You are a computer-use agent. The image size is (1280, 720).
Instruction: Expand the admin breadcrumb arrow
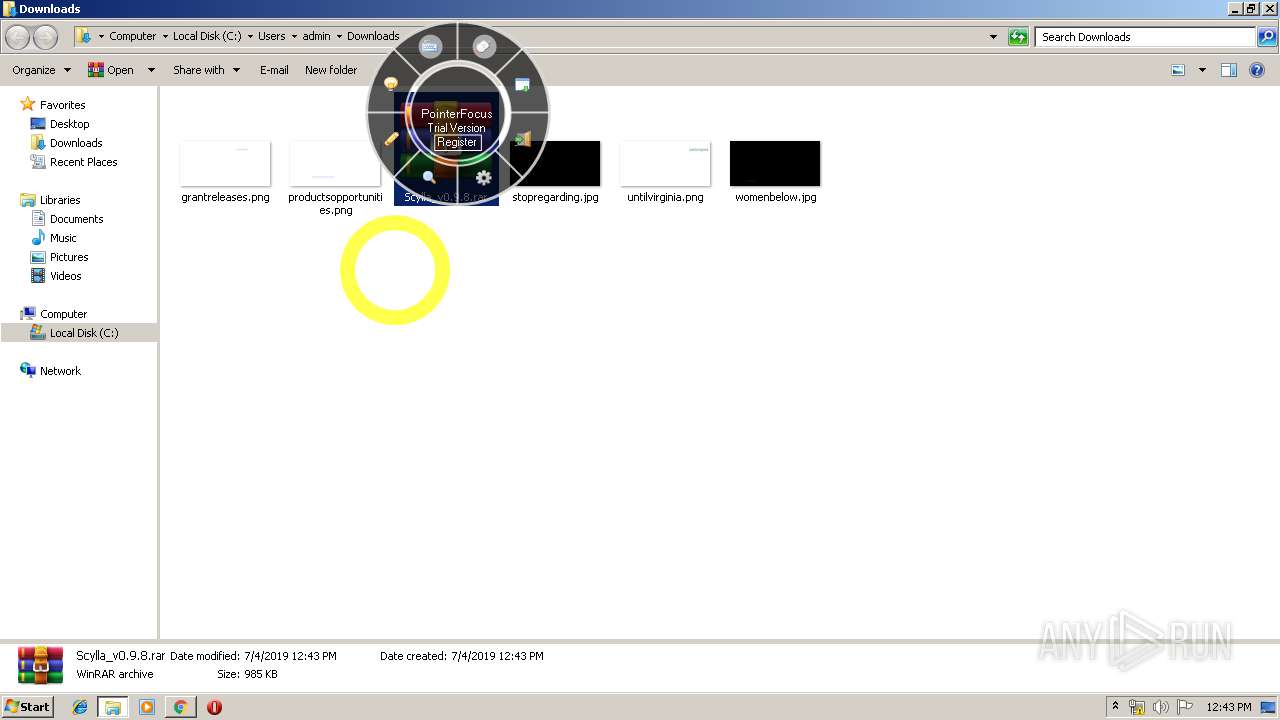339,37
